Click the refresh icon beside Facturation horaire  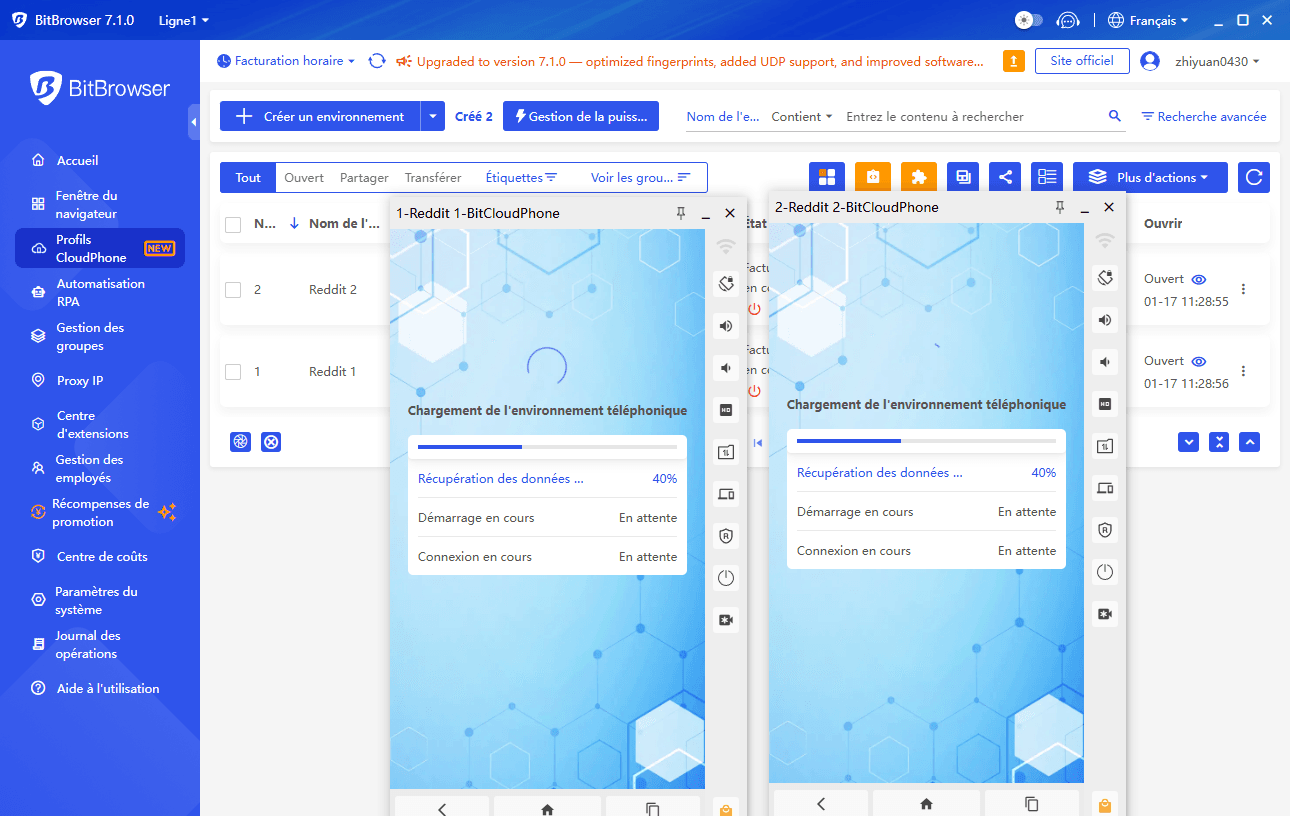[x=377, y=61]
